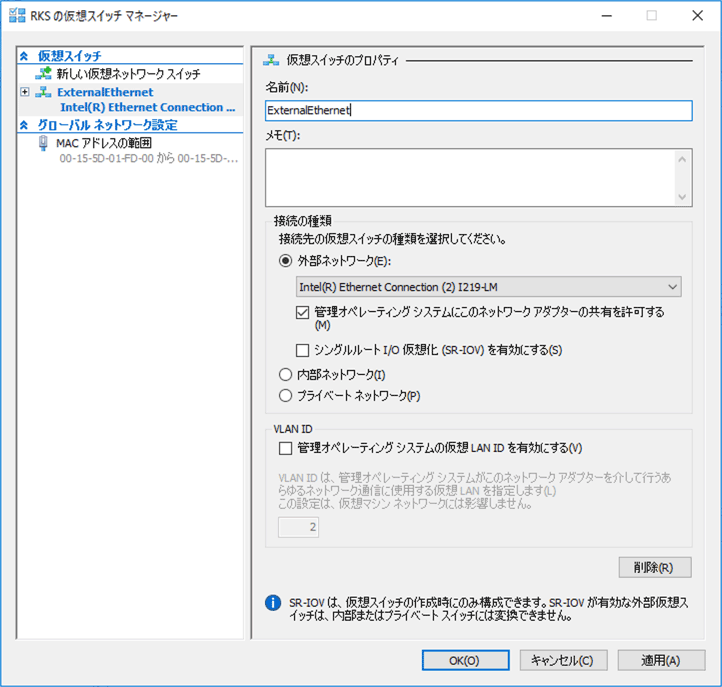This screenshot has height=687, width=722.
Task: Click inside the メモ notes text area
Action: pos(470,177)
